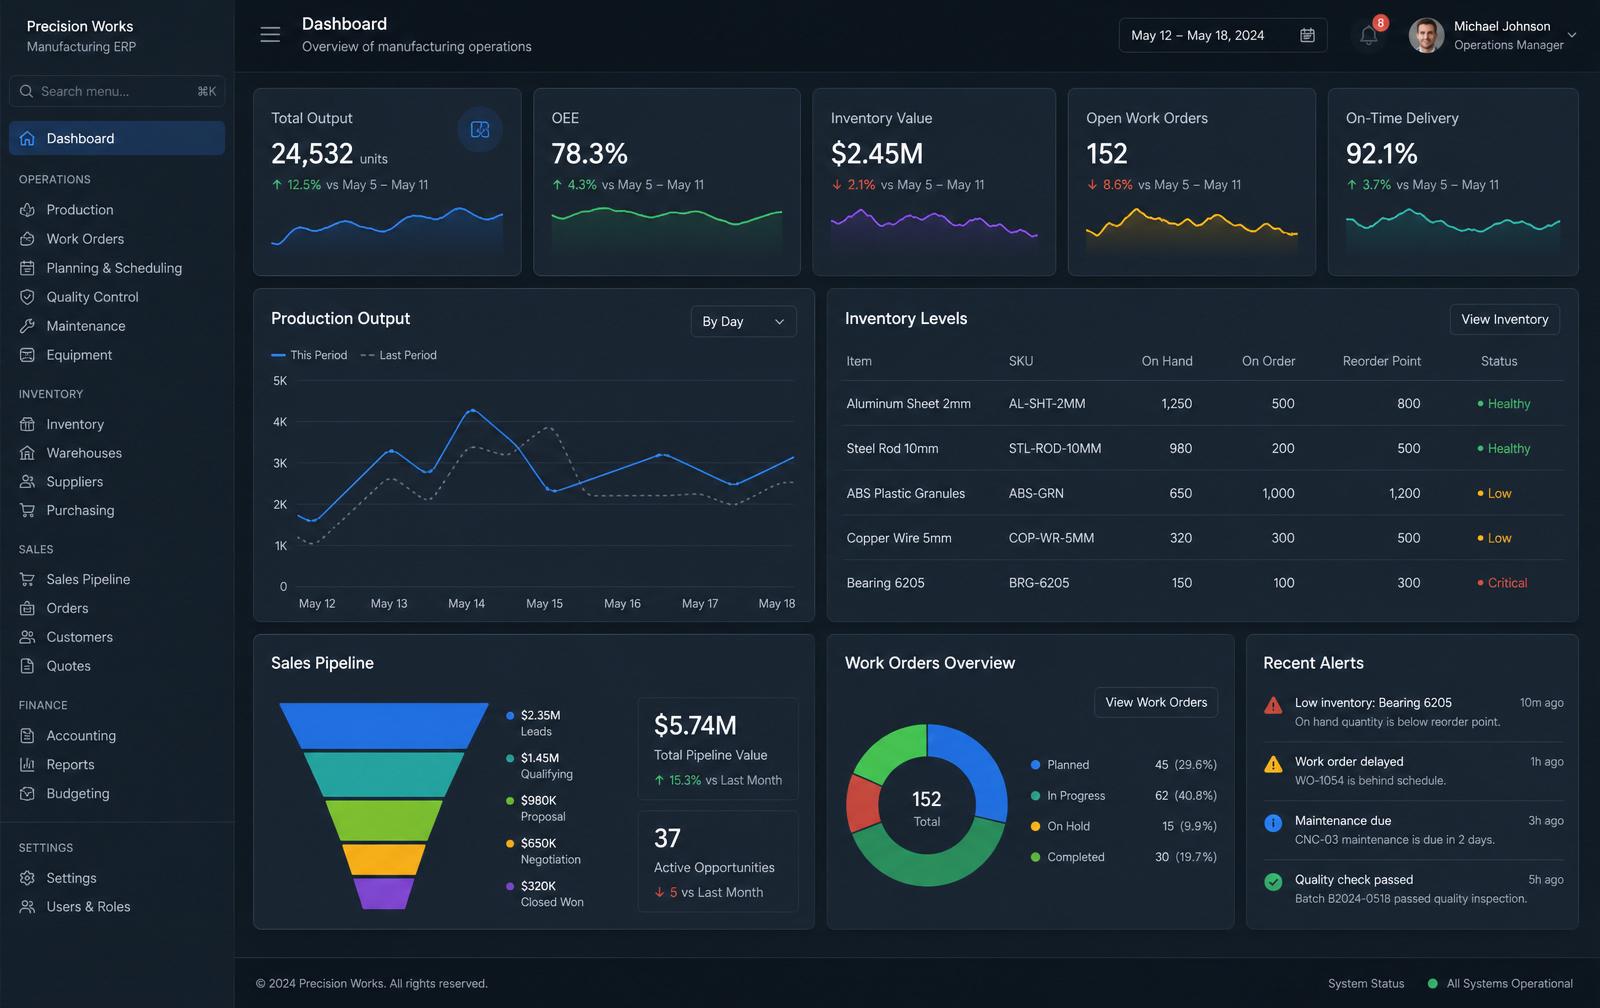Click the ABS Plastic Granules item
The width and height of the screenshot is (1600, 1008).
pyautogui.click(x=906, y=493)
